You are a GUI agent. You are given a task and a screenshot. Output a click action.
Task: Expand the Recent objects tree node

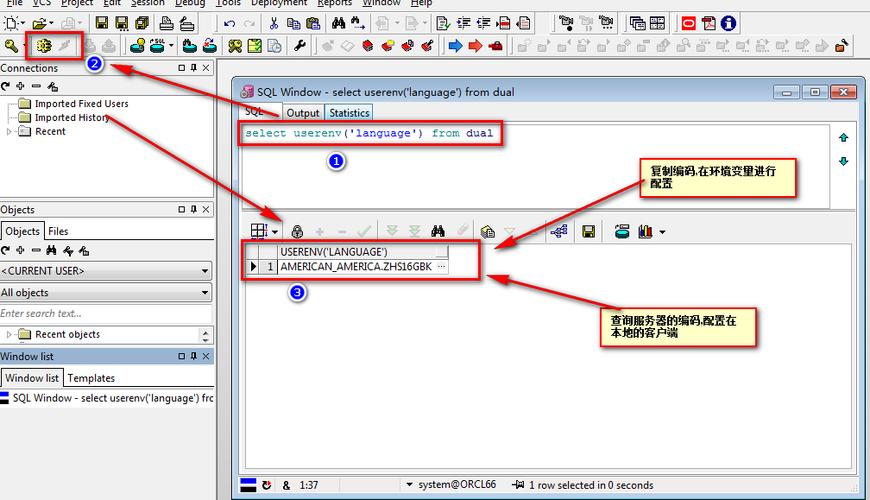(x=9, y=335)
